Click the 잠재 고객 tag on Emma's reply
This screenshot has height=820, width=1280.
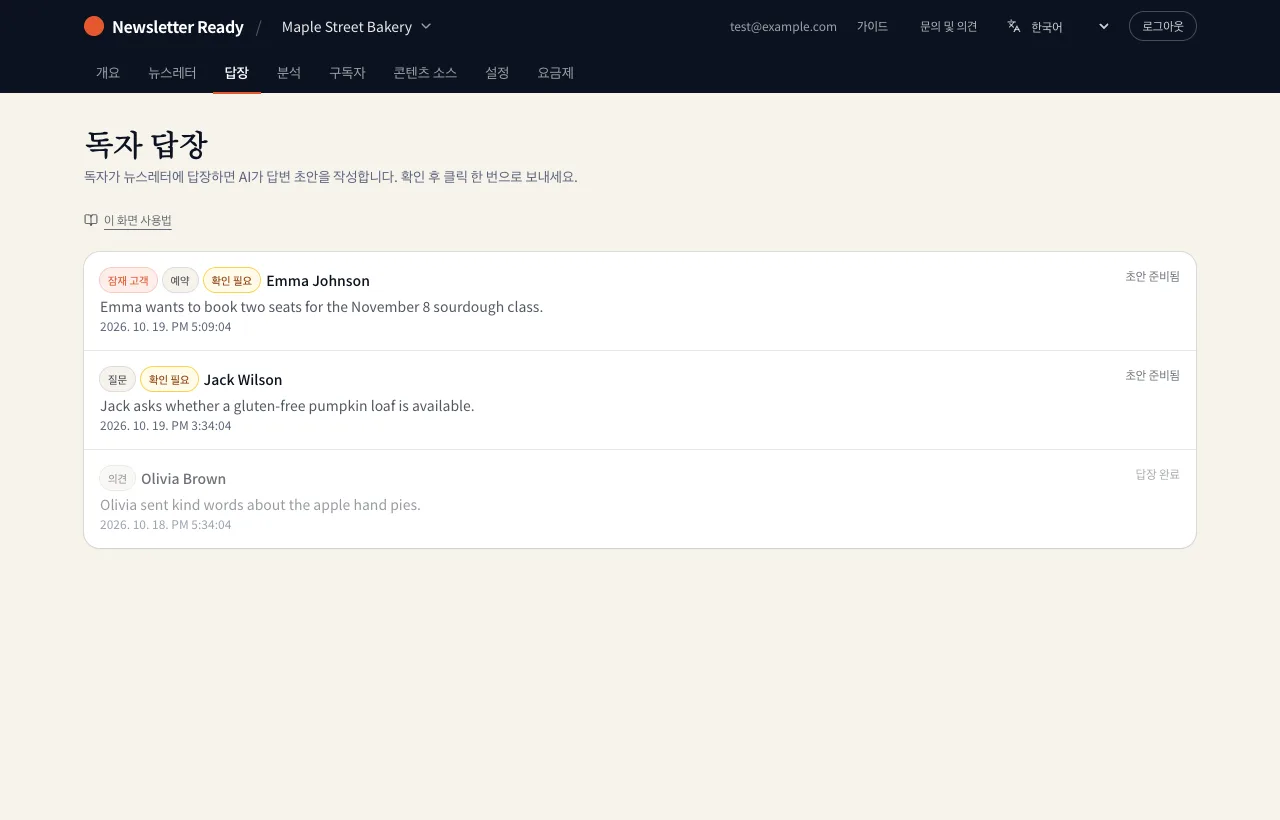[128, 280]
